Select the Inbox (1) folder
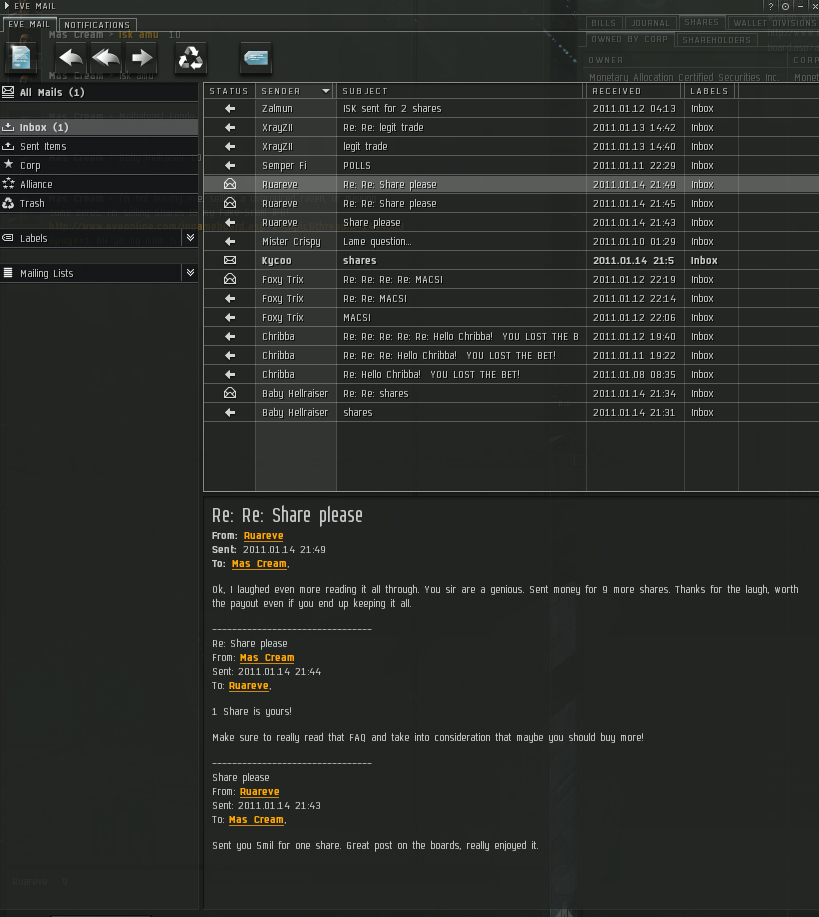 coord(99,127)
